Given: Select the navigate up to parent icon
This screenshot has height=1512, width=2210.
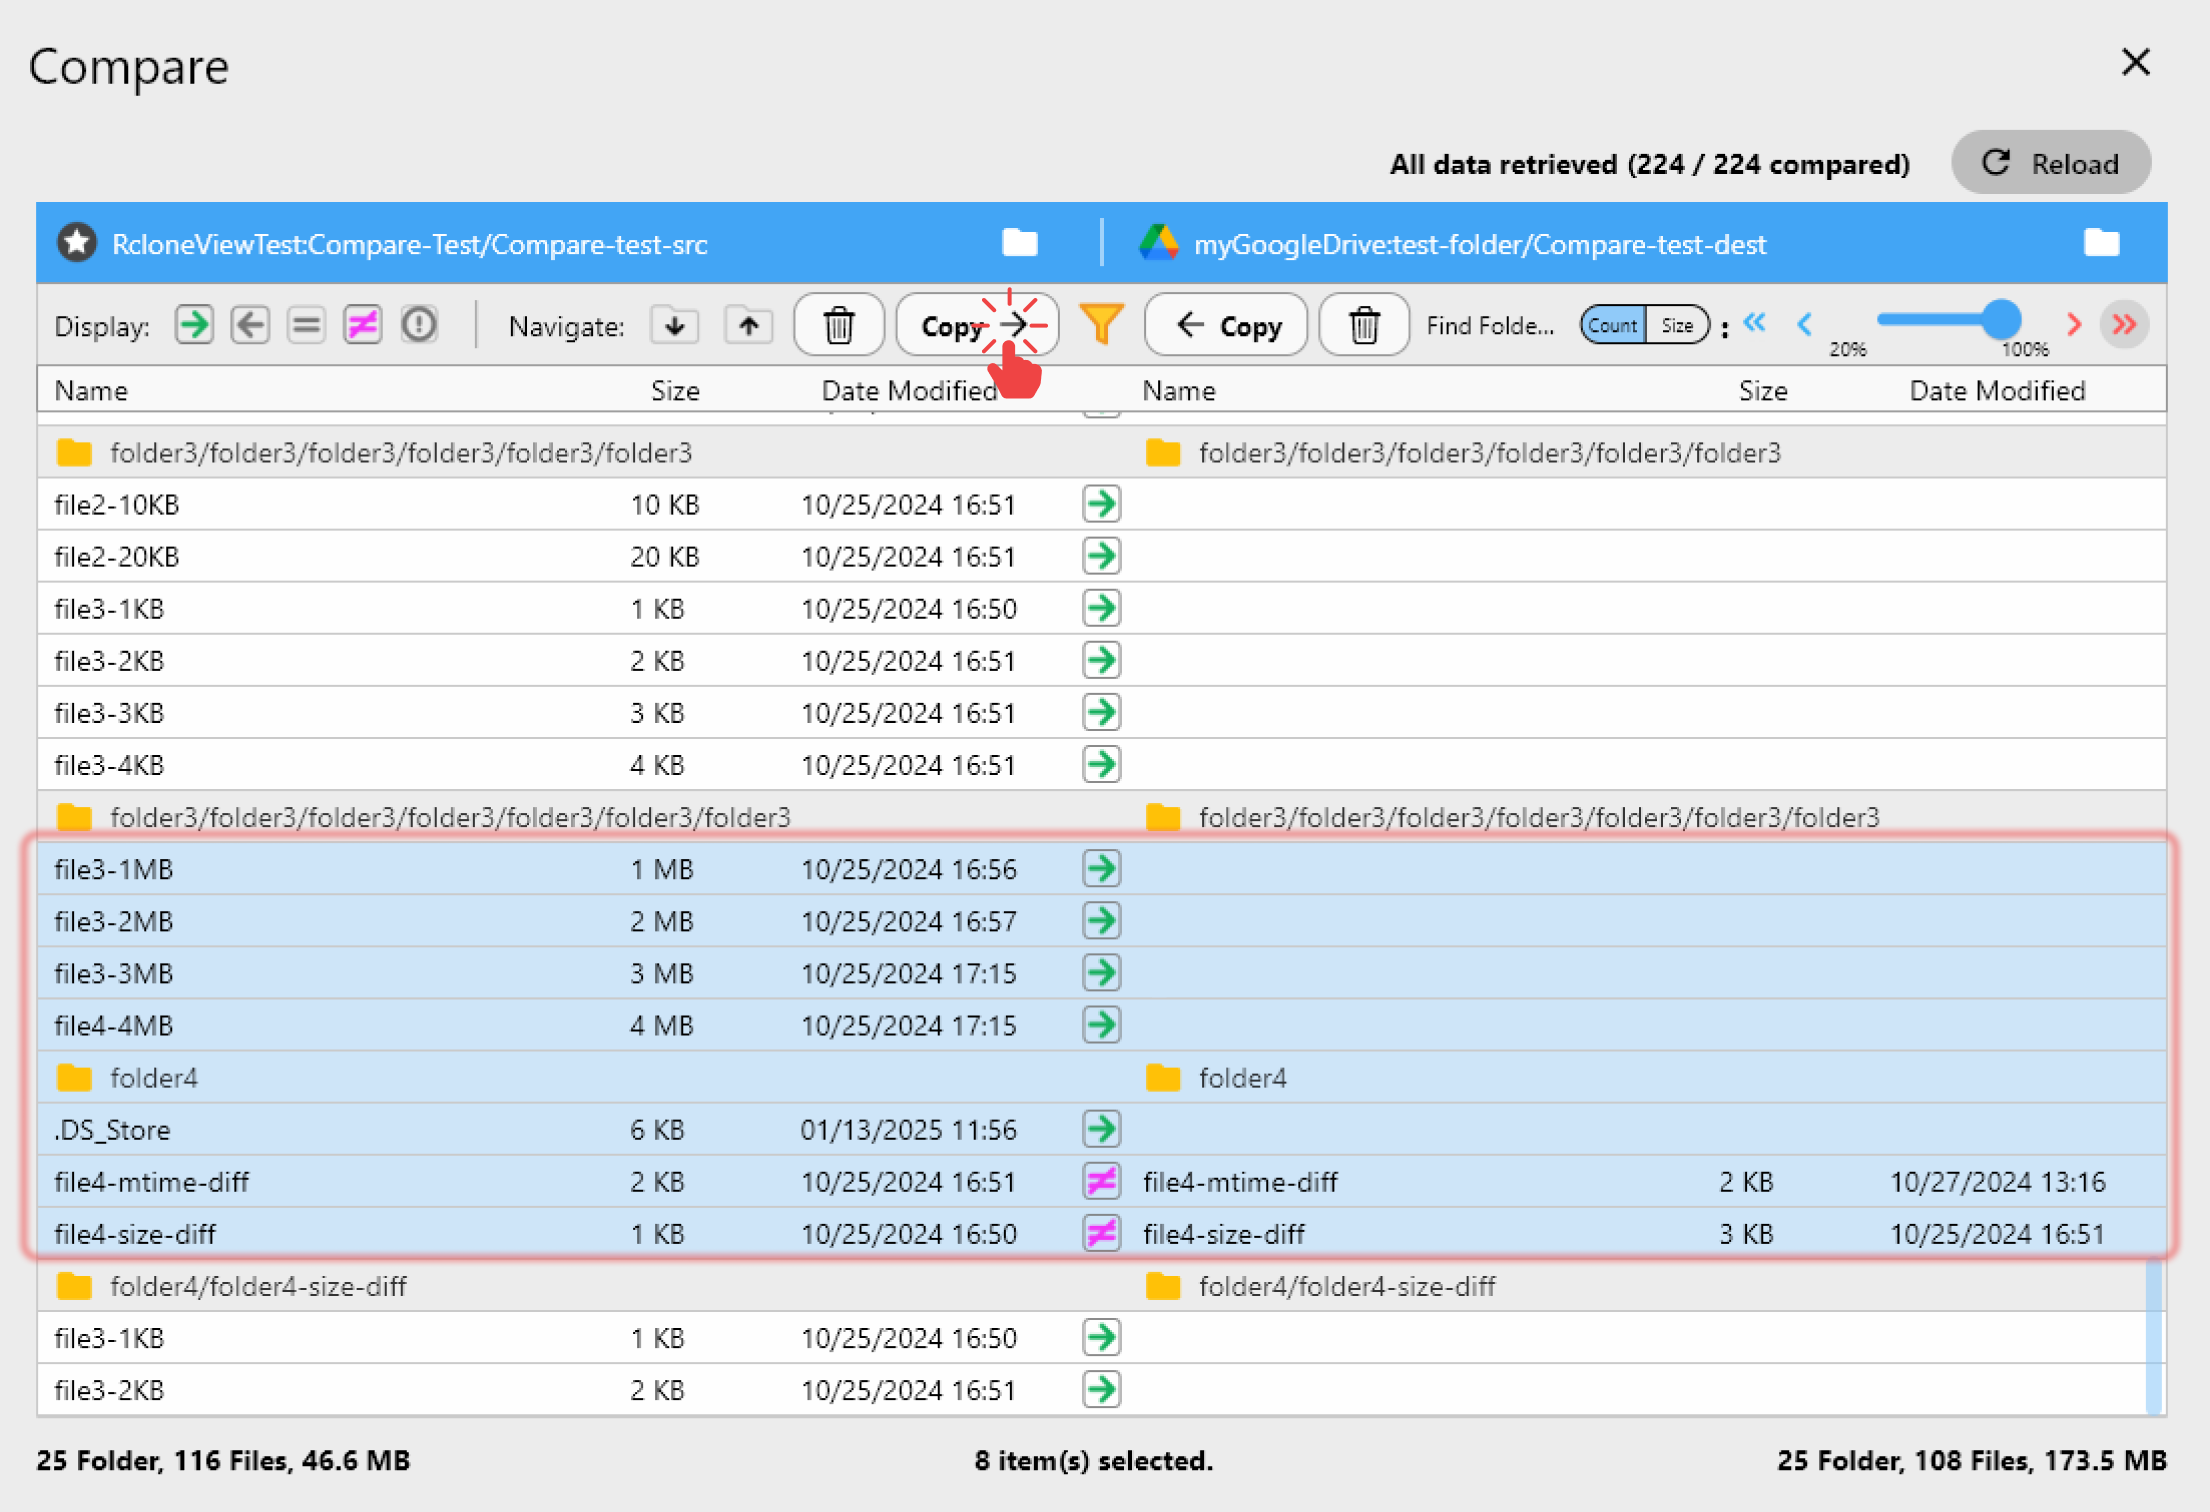Looking at the screenshot, I should [x=748, y=324].
